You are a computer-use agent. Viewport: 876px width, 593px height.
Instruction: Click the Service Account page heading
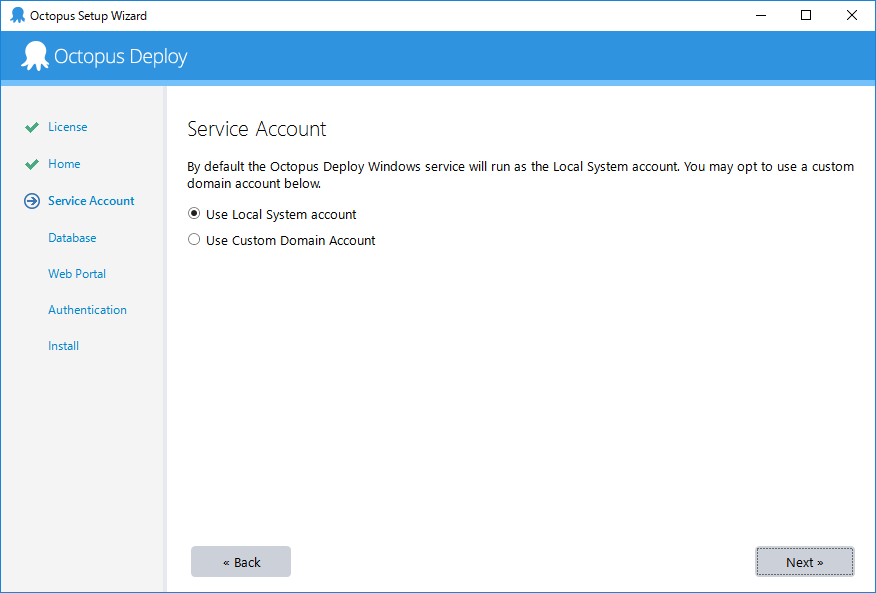pos(256,129)
